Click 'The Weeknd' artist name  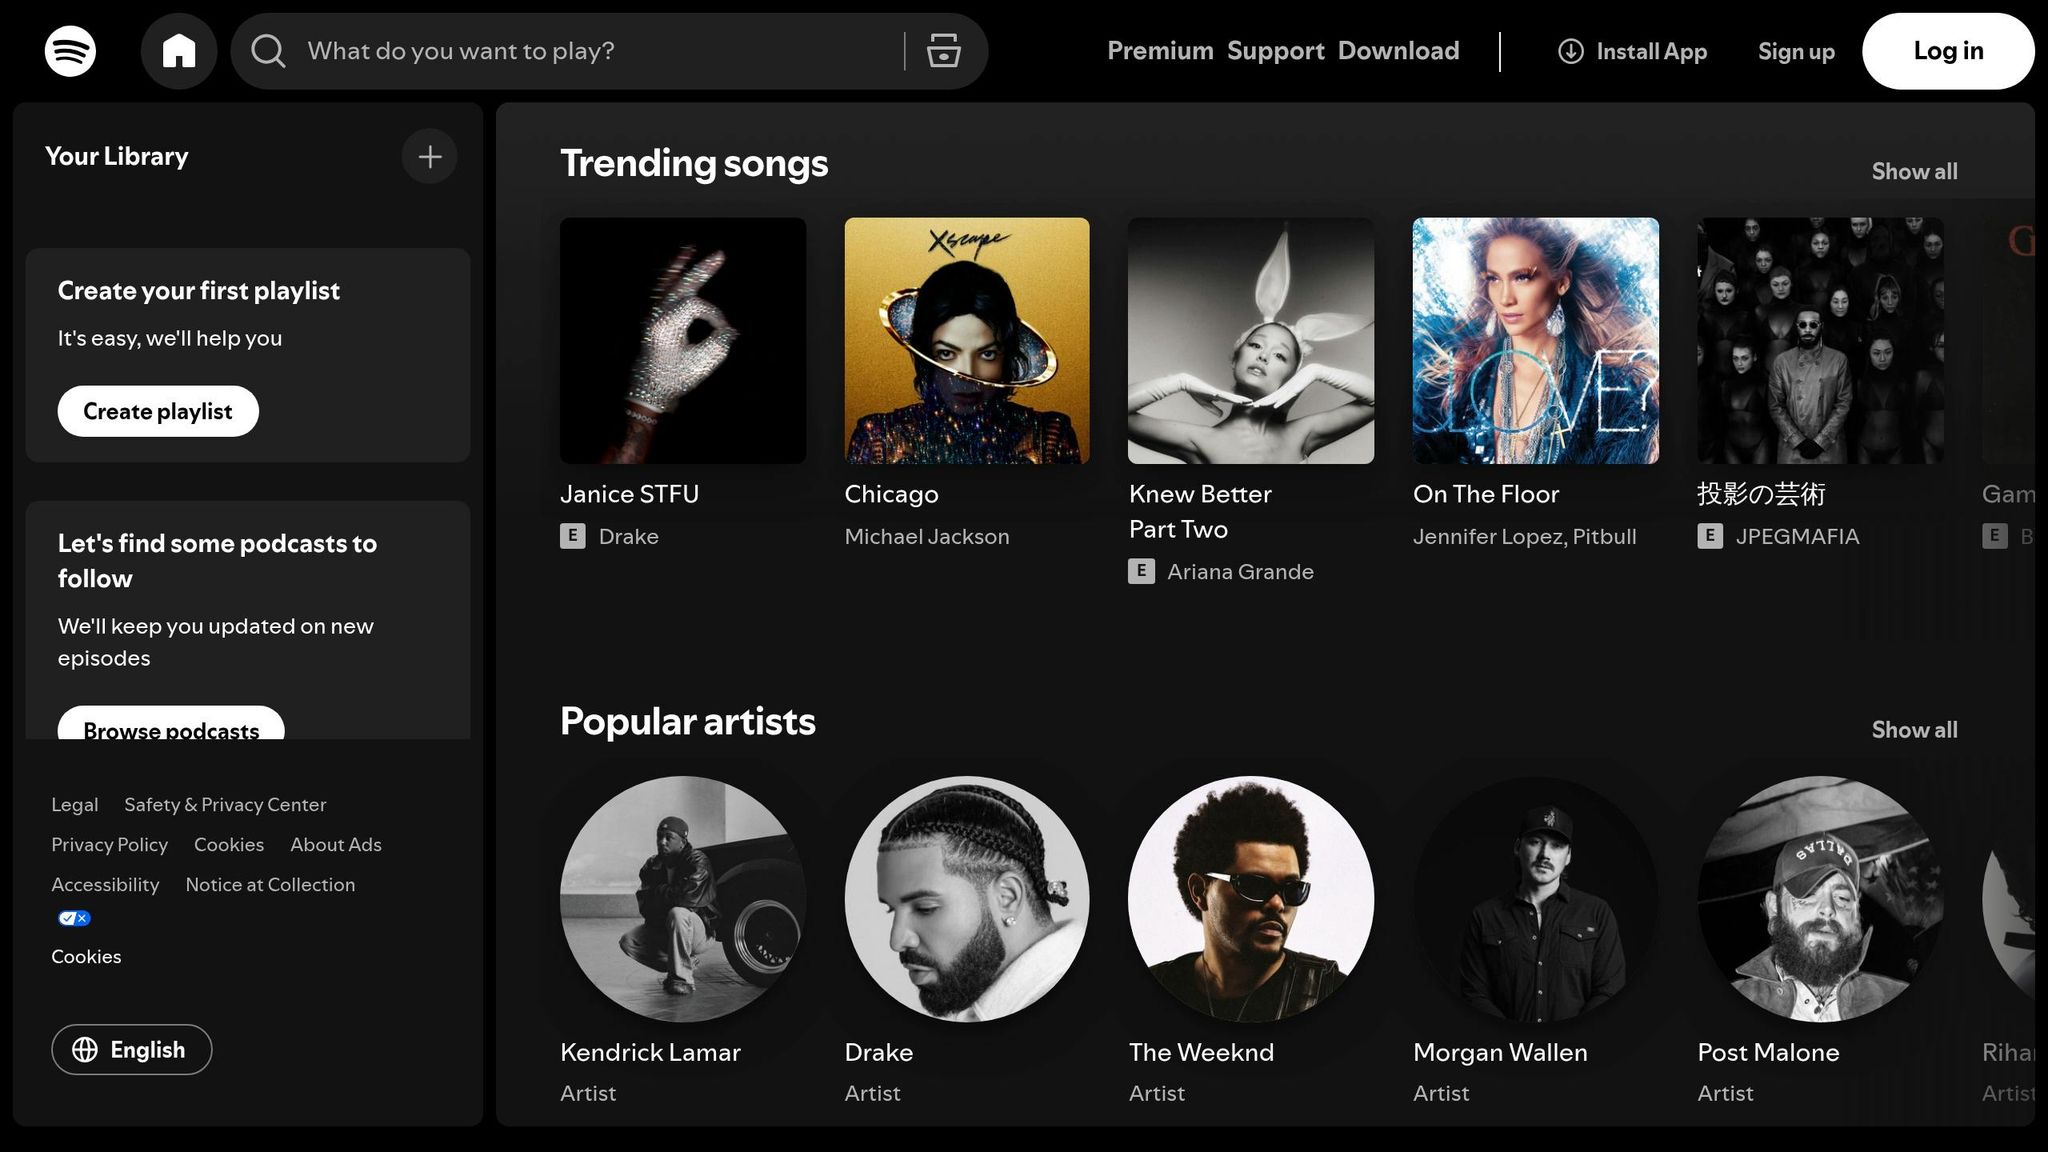[x=1201, y=1052]
